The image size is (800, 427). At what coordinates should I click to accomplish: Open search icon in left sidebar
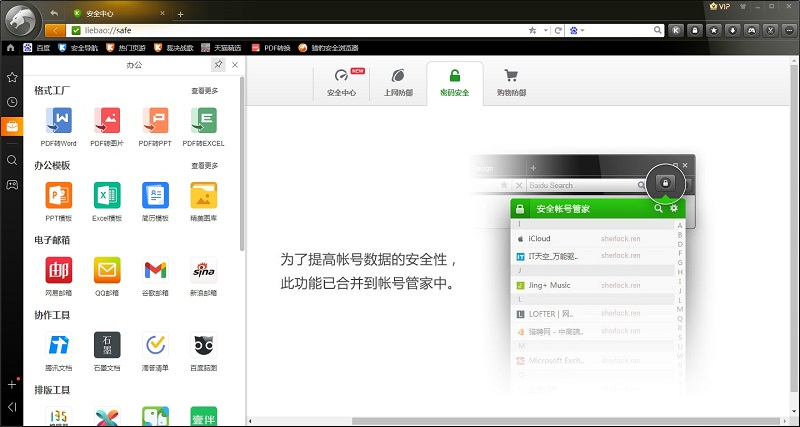click(12, 160)
